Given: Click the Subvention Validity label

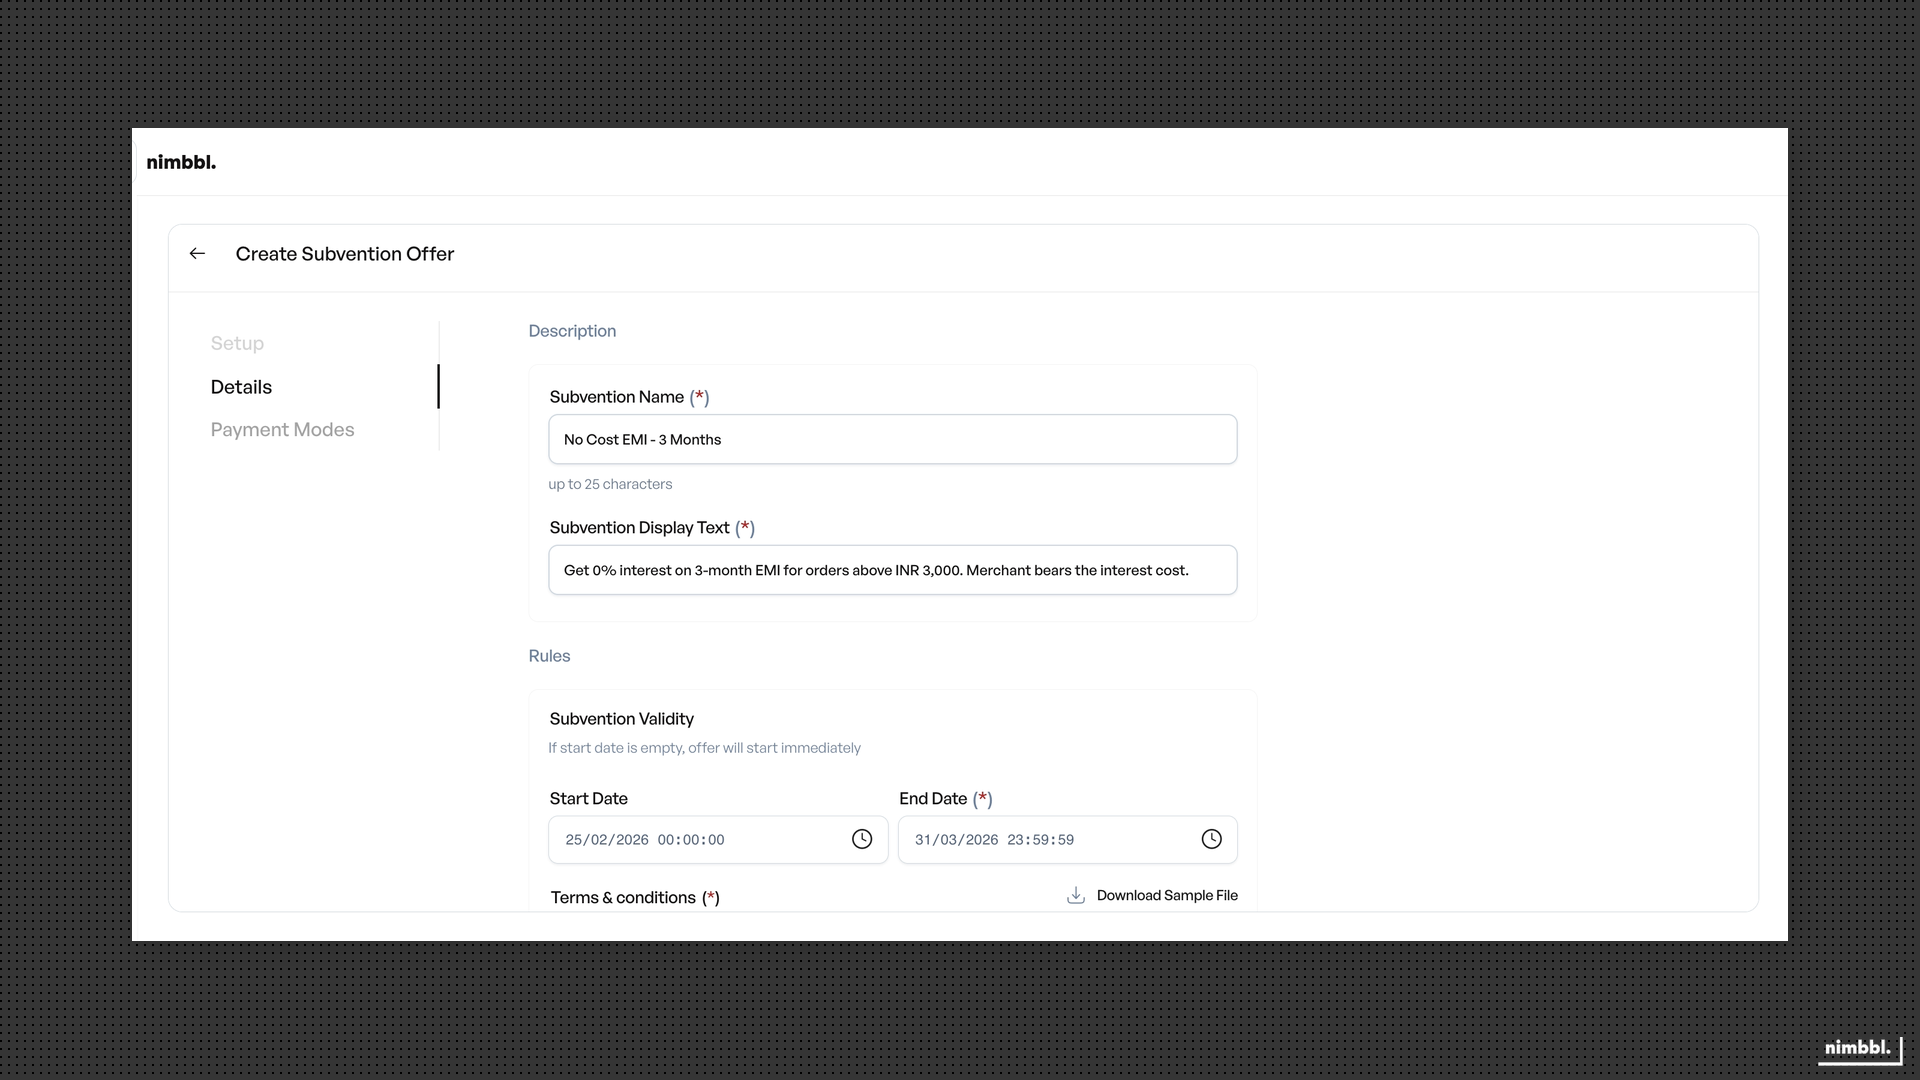Looking at the screenshot, I should click(x=620, y=718).
